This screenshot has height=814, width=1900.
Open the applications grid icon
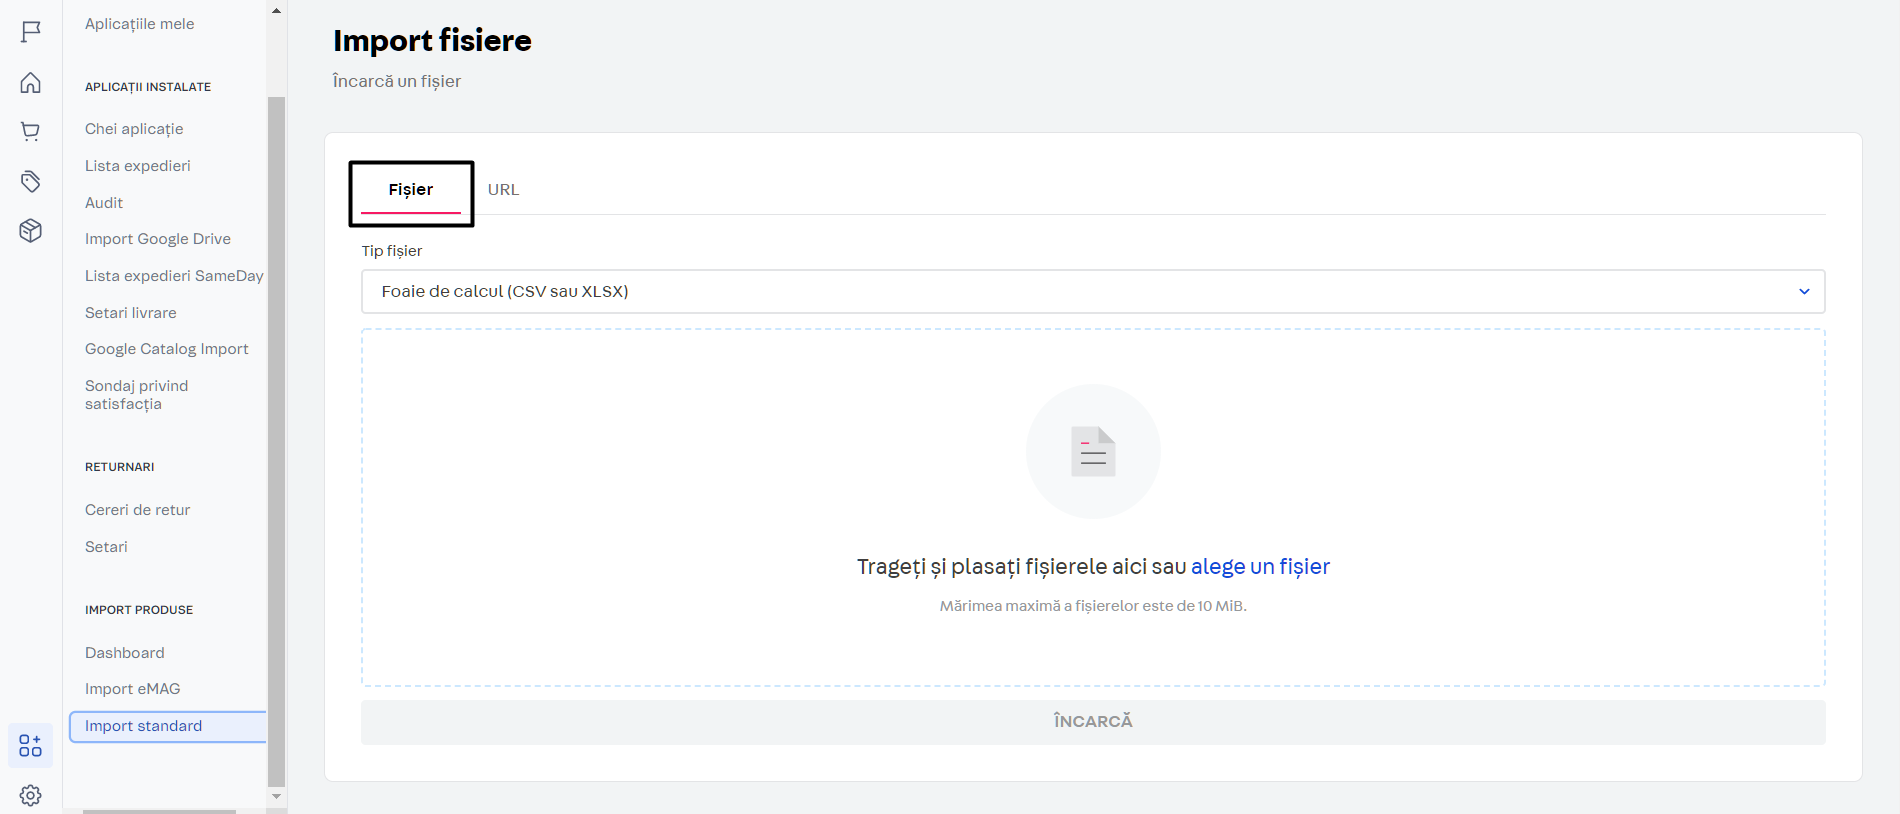[31, 746]
